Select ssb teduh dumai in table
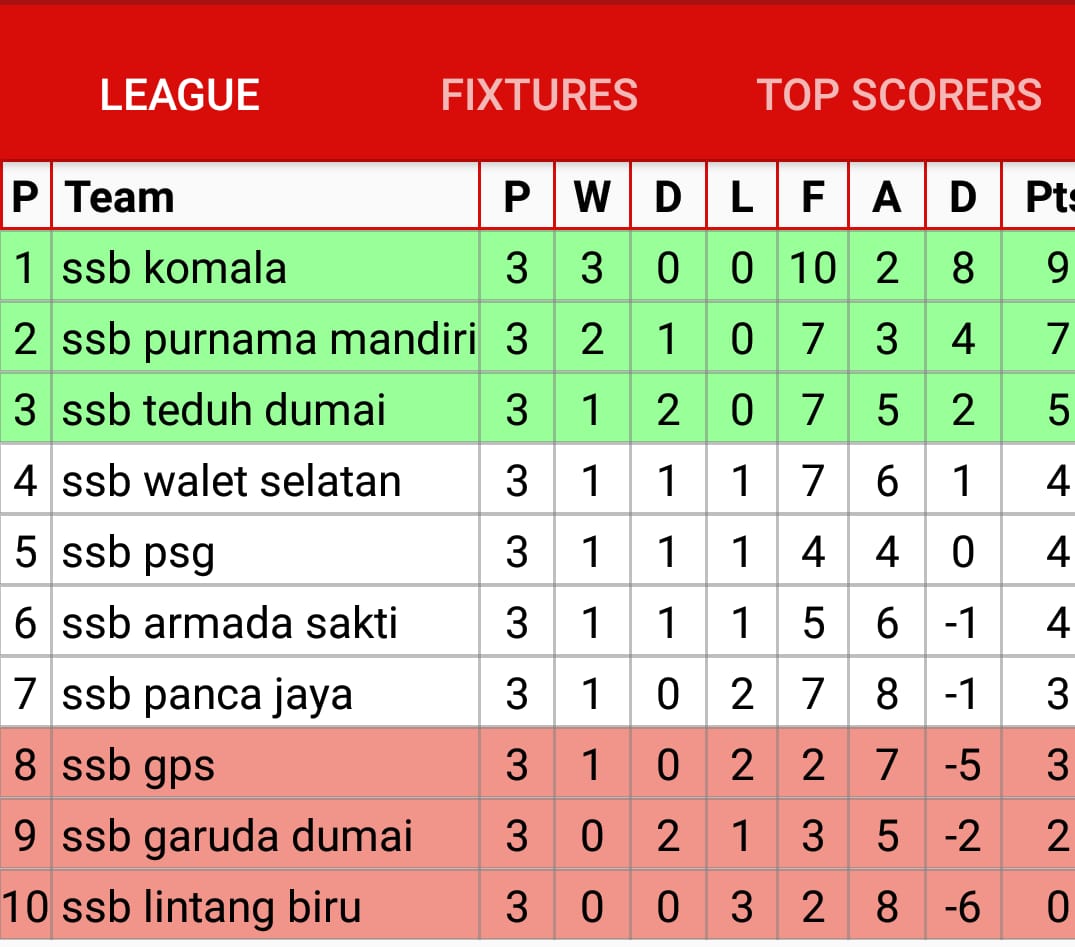The image size is (1075, 947). [x=224, y=411]
